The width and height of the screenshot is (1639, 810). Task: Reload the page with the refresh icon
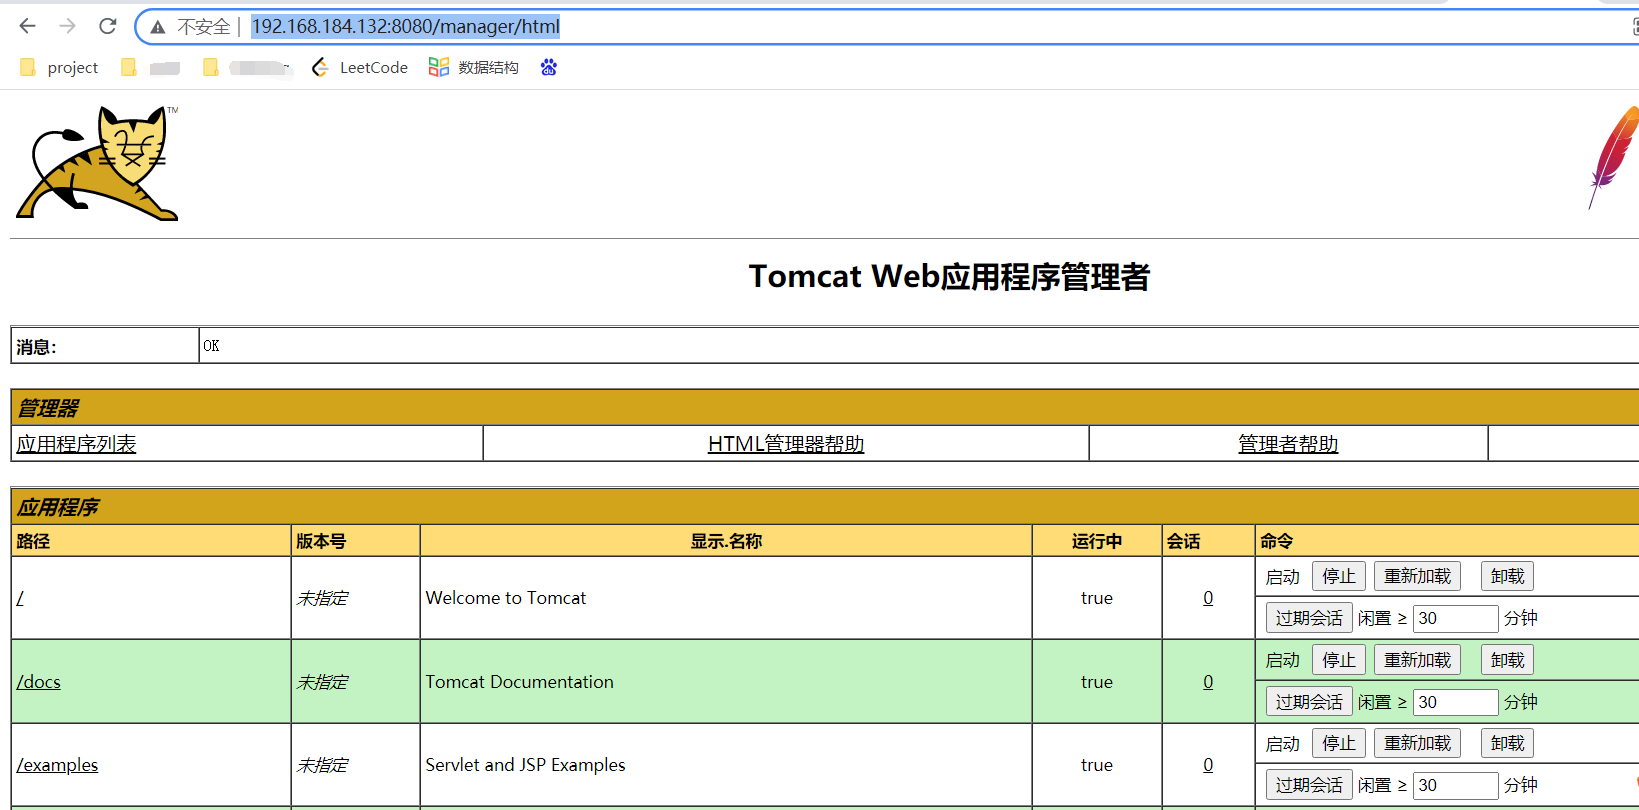pos(107,26)
